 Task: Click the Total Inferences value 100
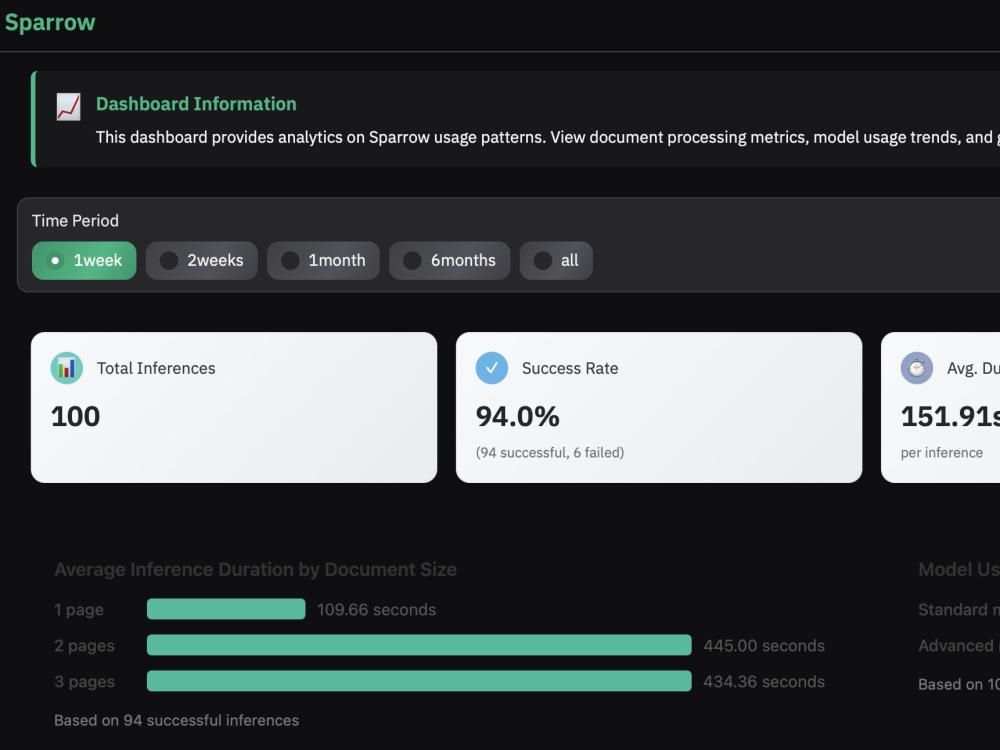(75, 416)
